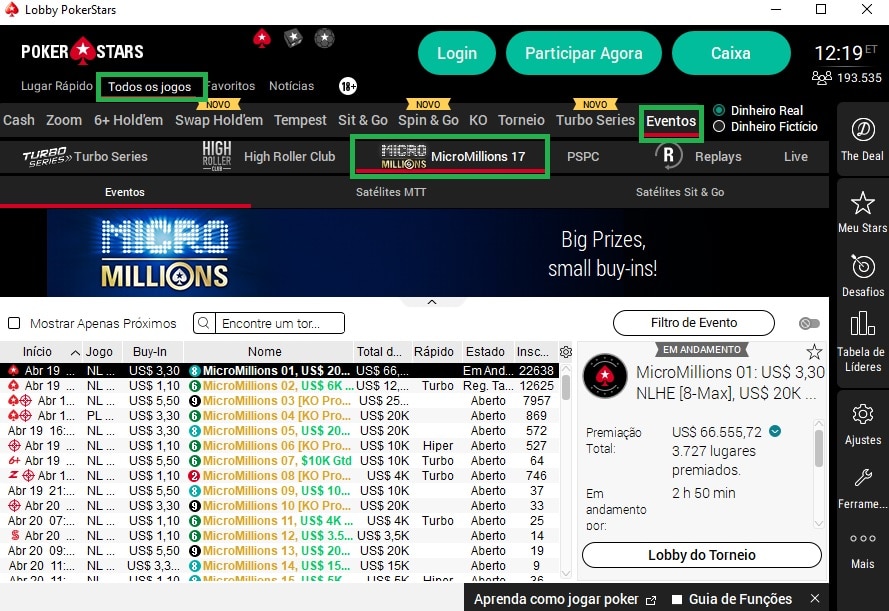This screenshot has width=889, height=611.
Task: Open Notícias tab
Action: (x=291, y=86)
